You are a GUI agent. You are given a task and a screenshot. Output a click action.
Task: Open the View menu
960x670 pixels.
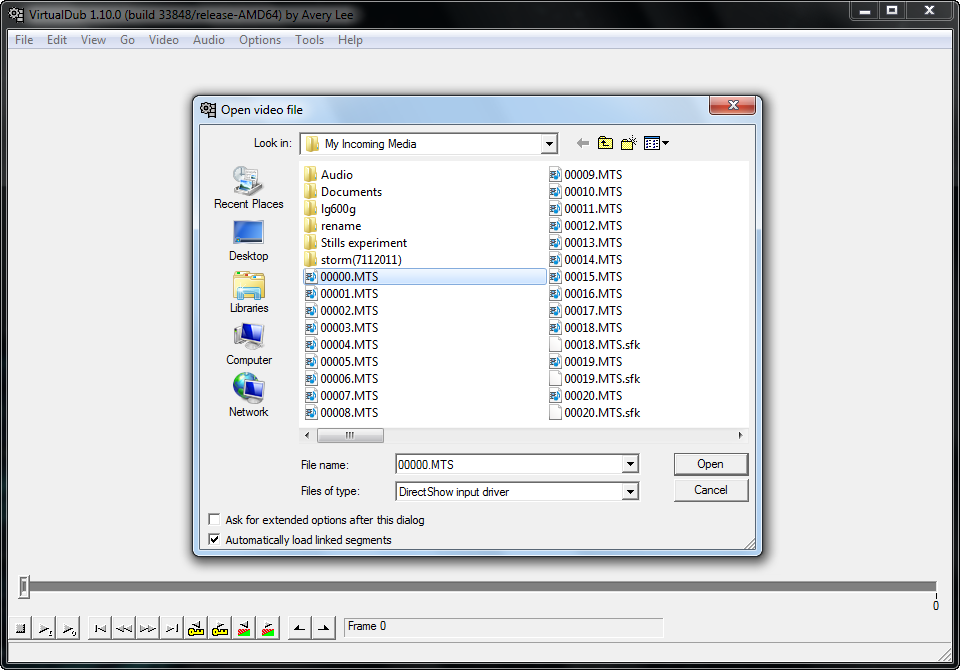click(93, 40)
